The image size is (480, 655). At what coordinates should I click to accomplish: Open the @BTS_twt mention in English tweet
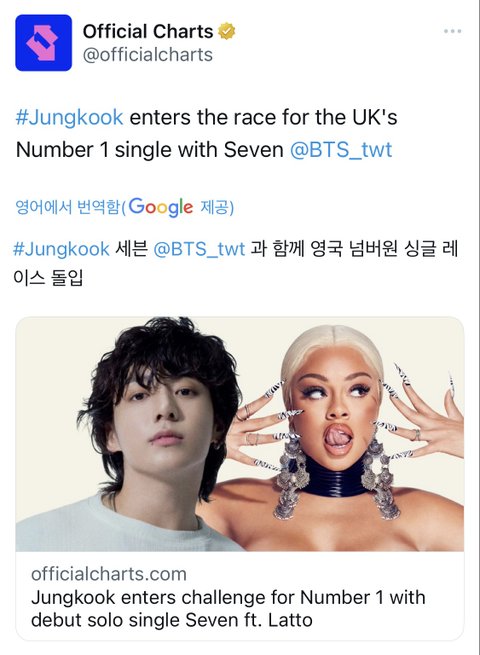[341, 150]
